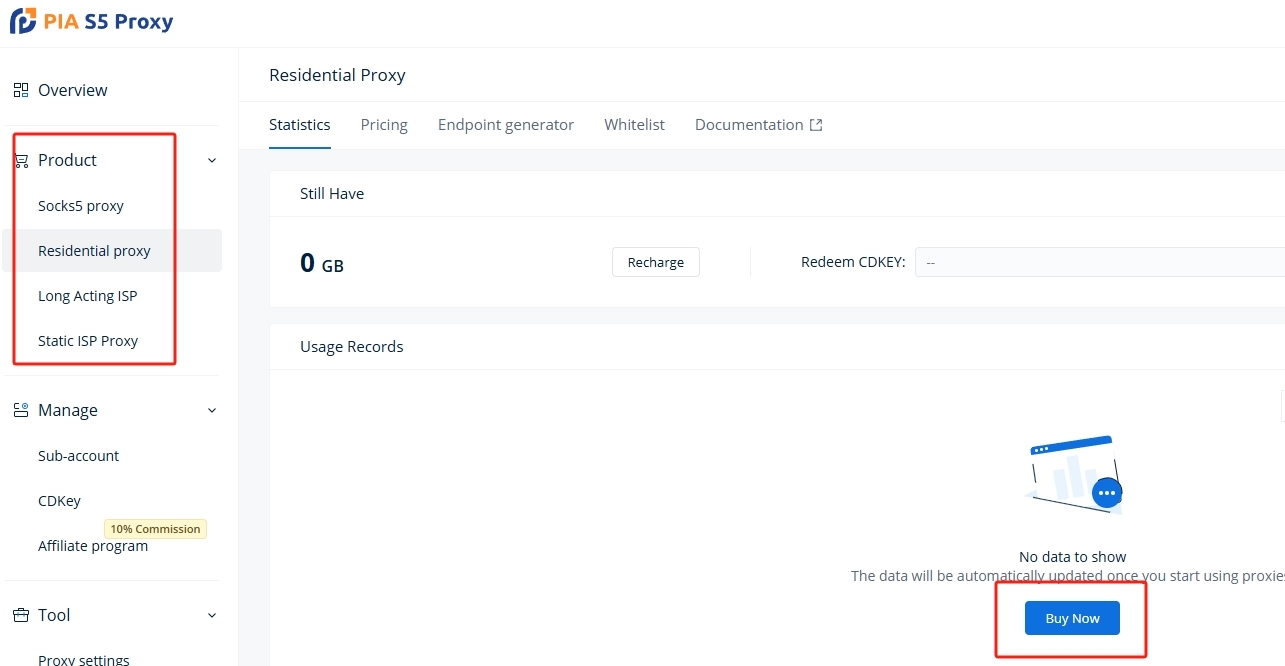
Task: Click the Still Have heading
Action: pos(332,194)
